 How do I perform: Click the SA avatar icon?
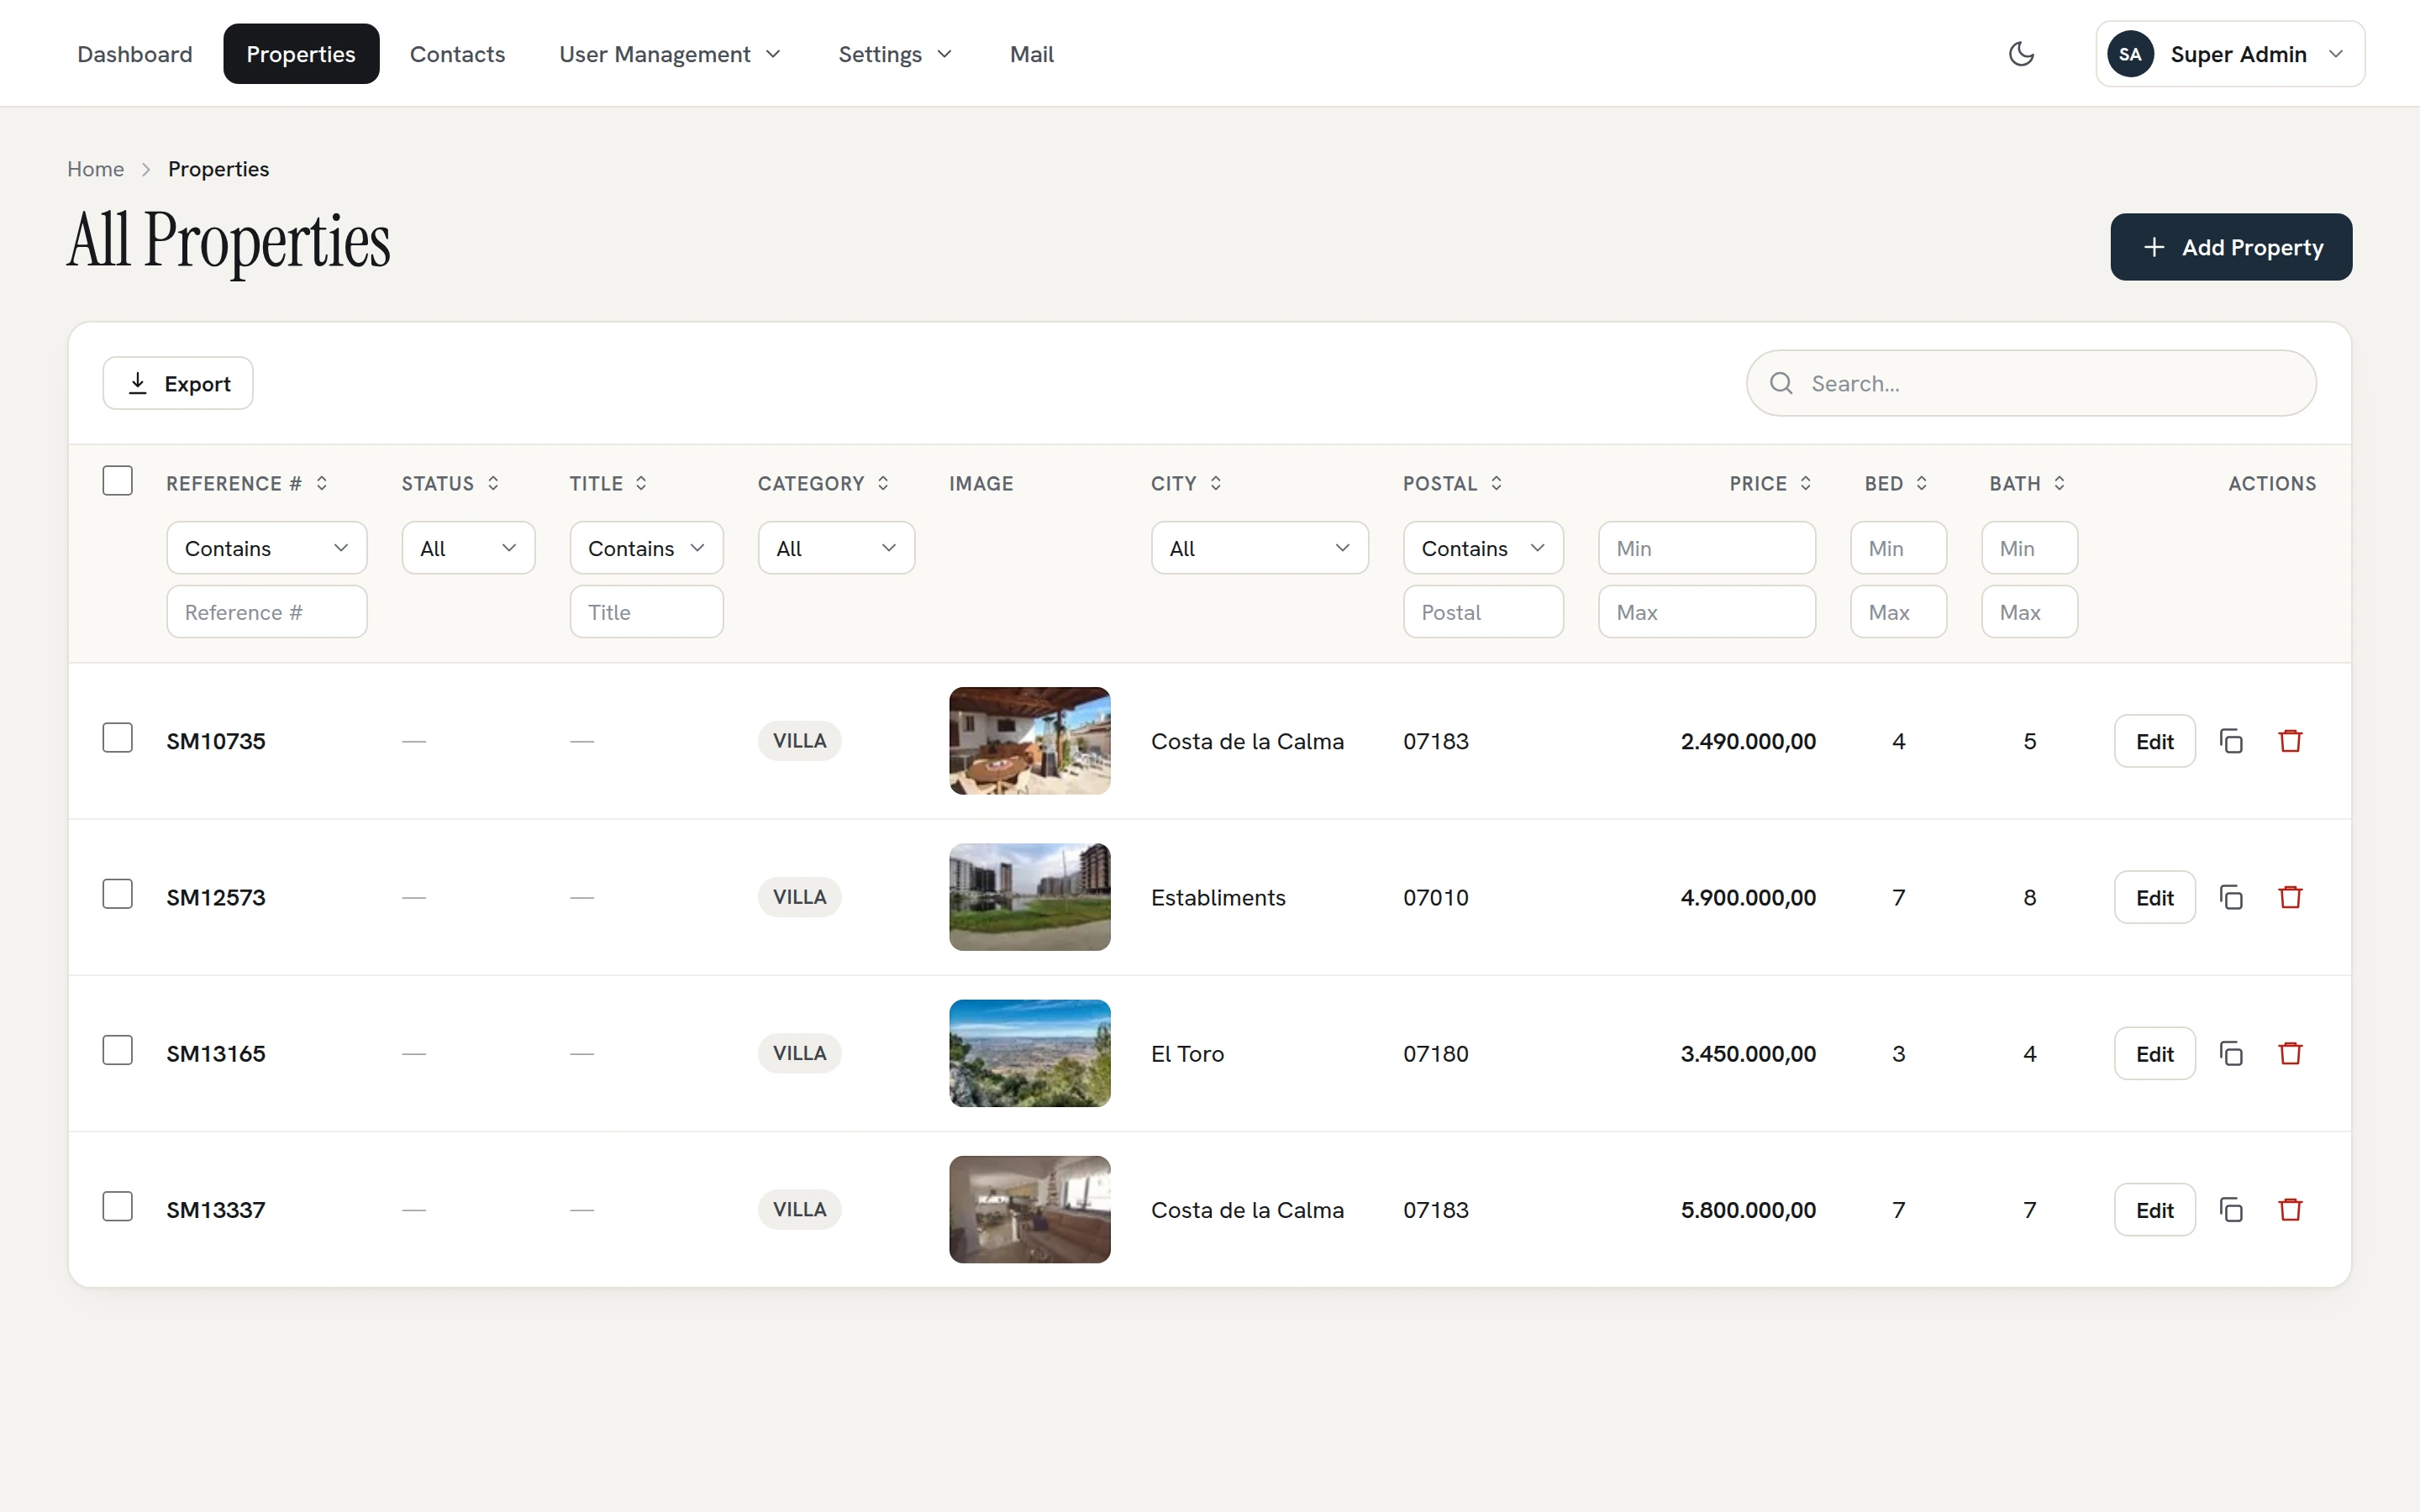pyautogui.click(x=2130, y=54)
